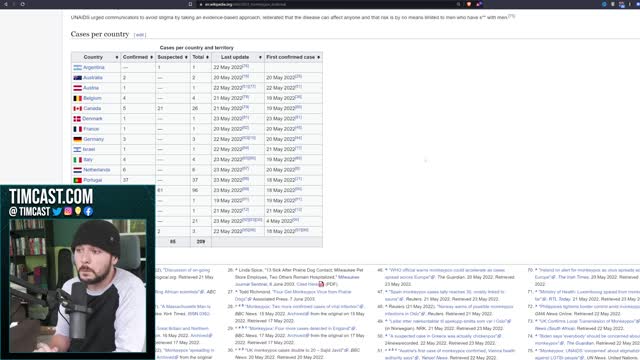Open the 'Four Get Monkeypox Virus from Prairie Dogs' reference
640x360 pixels.
click(x=293, y=296)
